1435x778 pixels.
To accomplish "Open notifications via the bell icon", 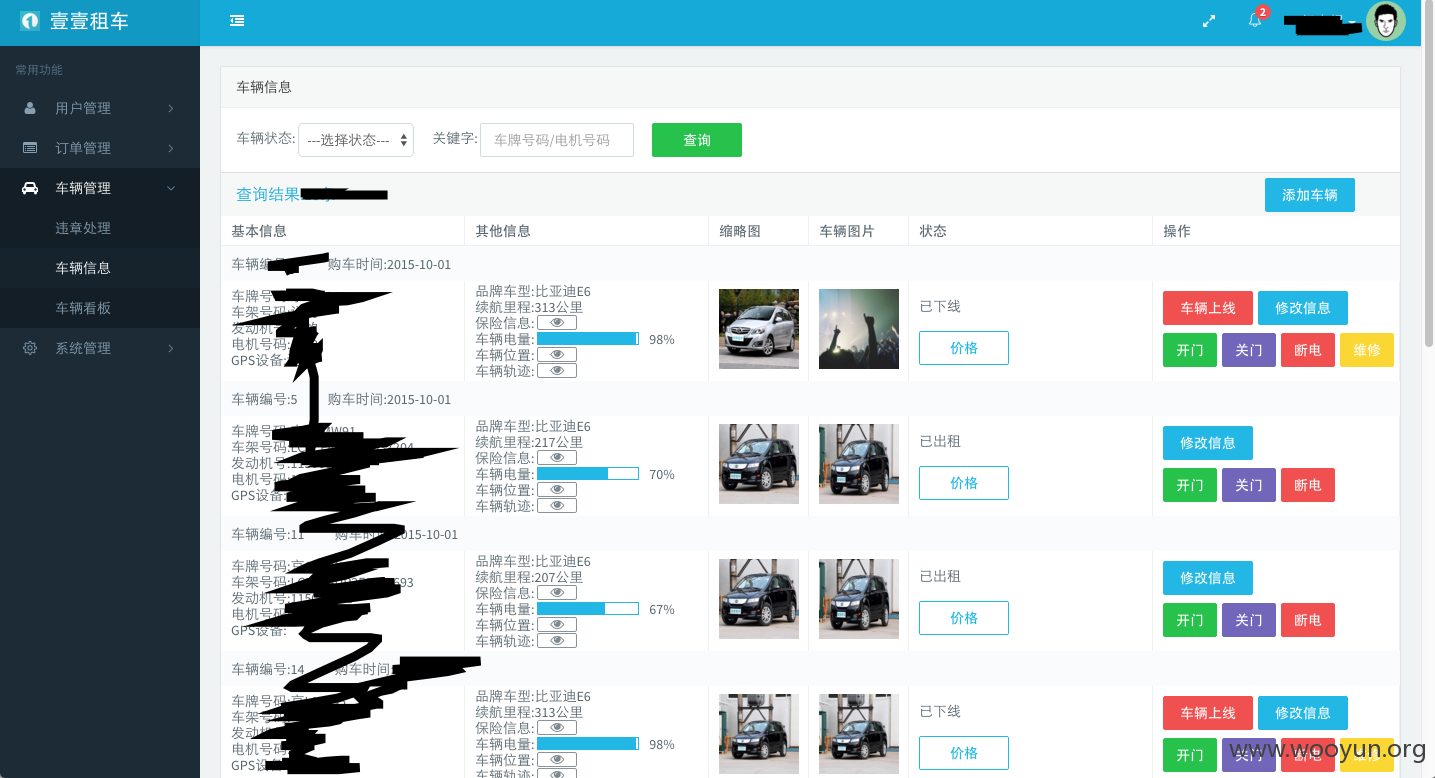I will coord(1255,20).
